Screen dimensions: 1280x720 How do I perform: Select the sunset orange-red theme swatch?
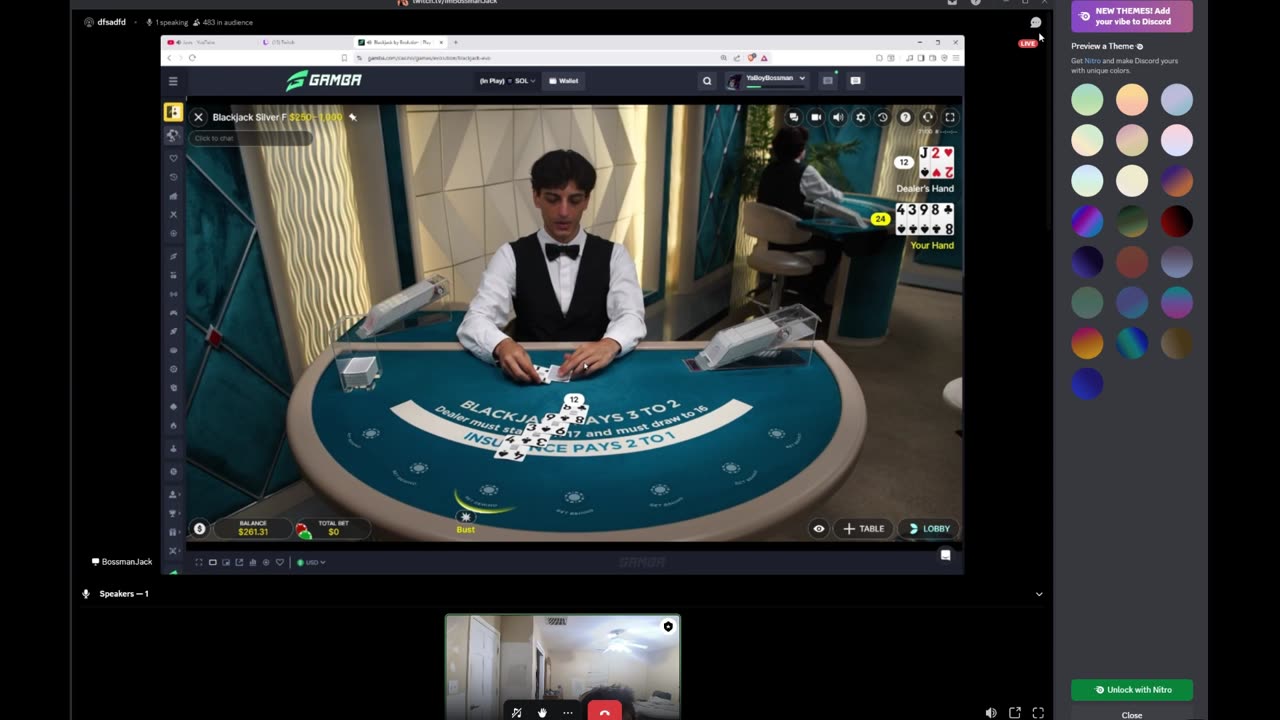point(1087,343)
